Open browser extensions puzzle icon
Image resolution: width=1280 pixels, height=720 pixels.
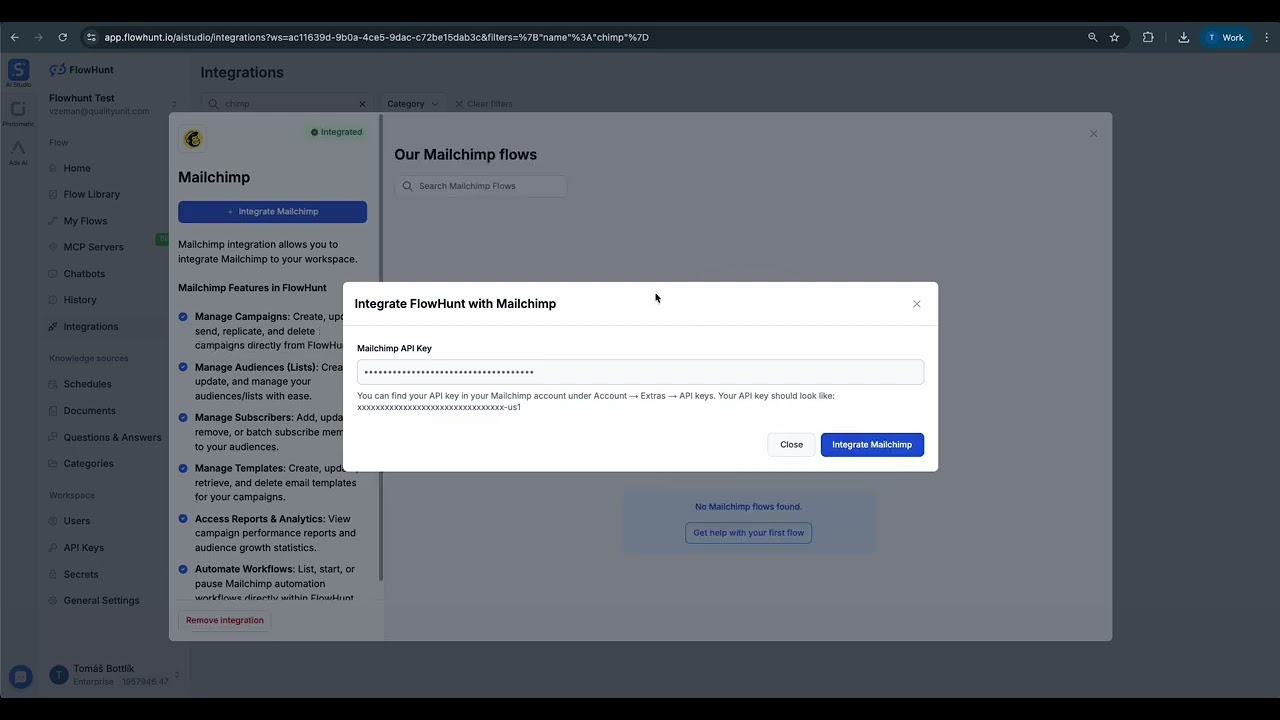[x=1148, y=37]
